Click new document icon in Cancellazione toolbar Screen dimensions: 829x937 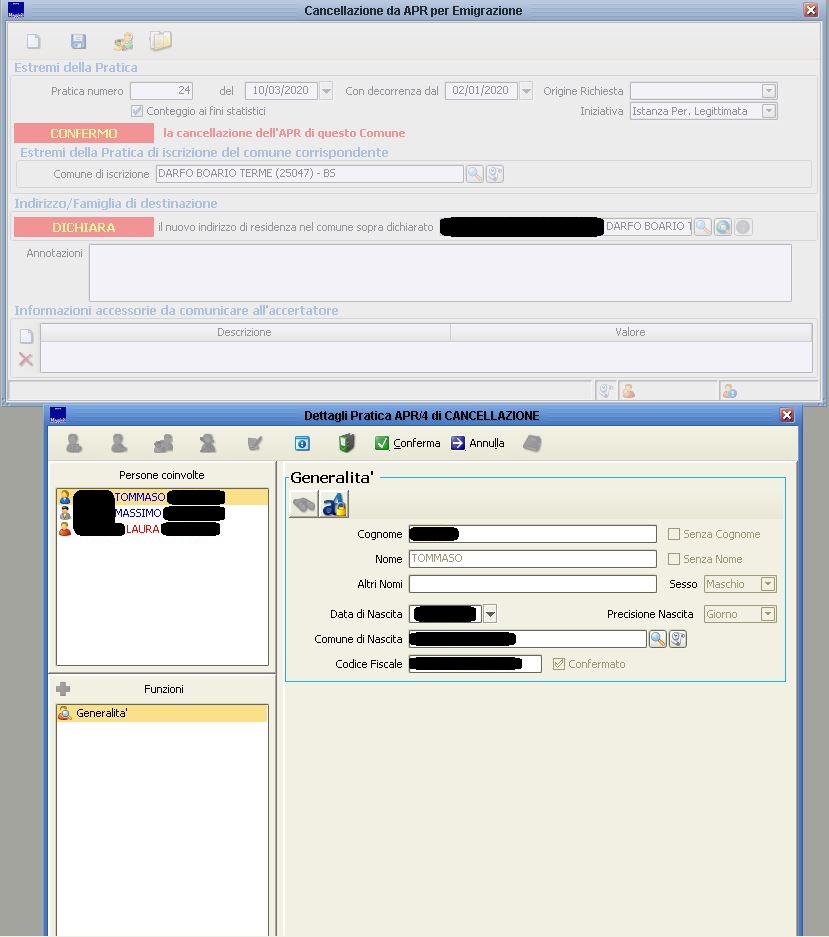point(33,41)
